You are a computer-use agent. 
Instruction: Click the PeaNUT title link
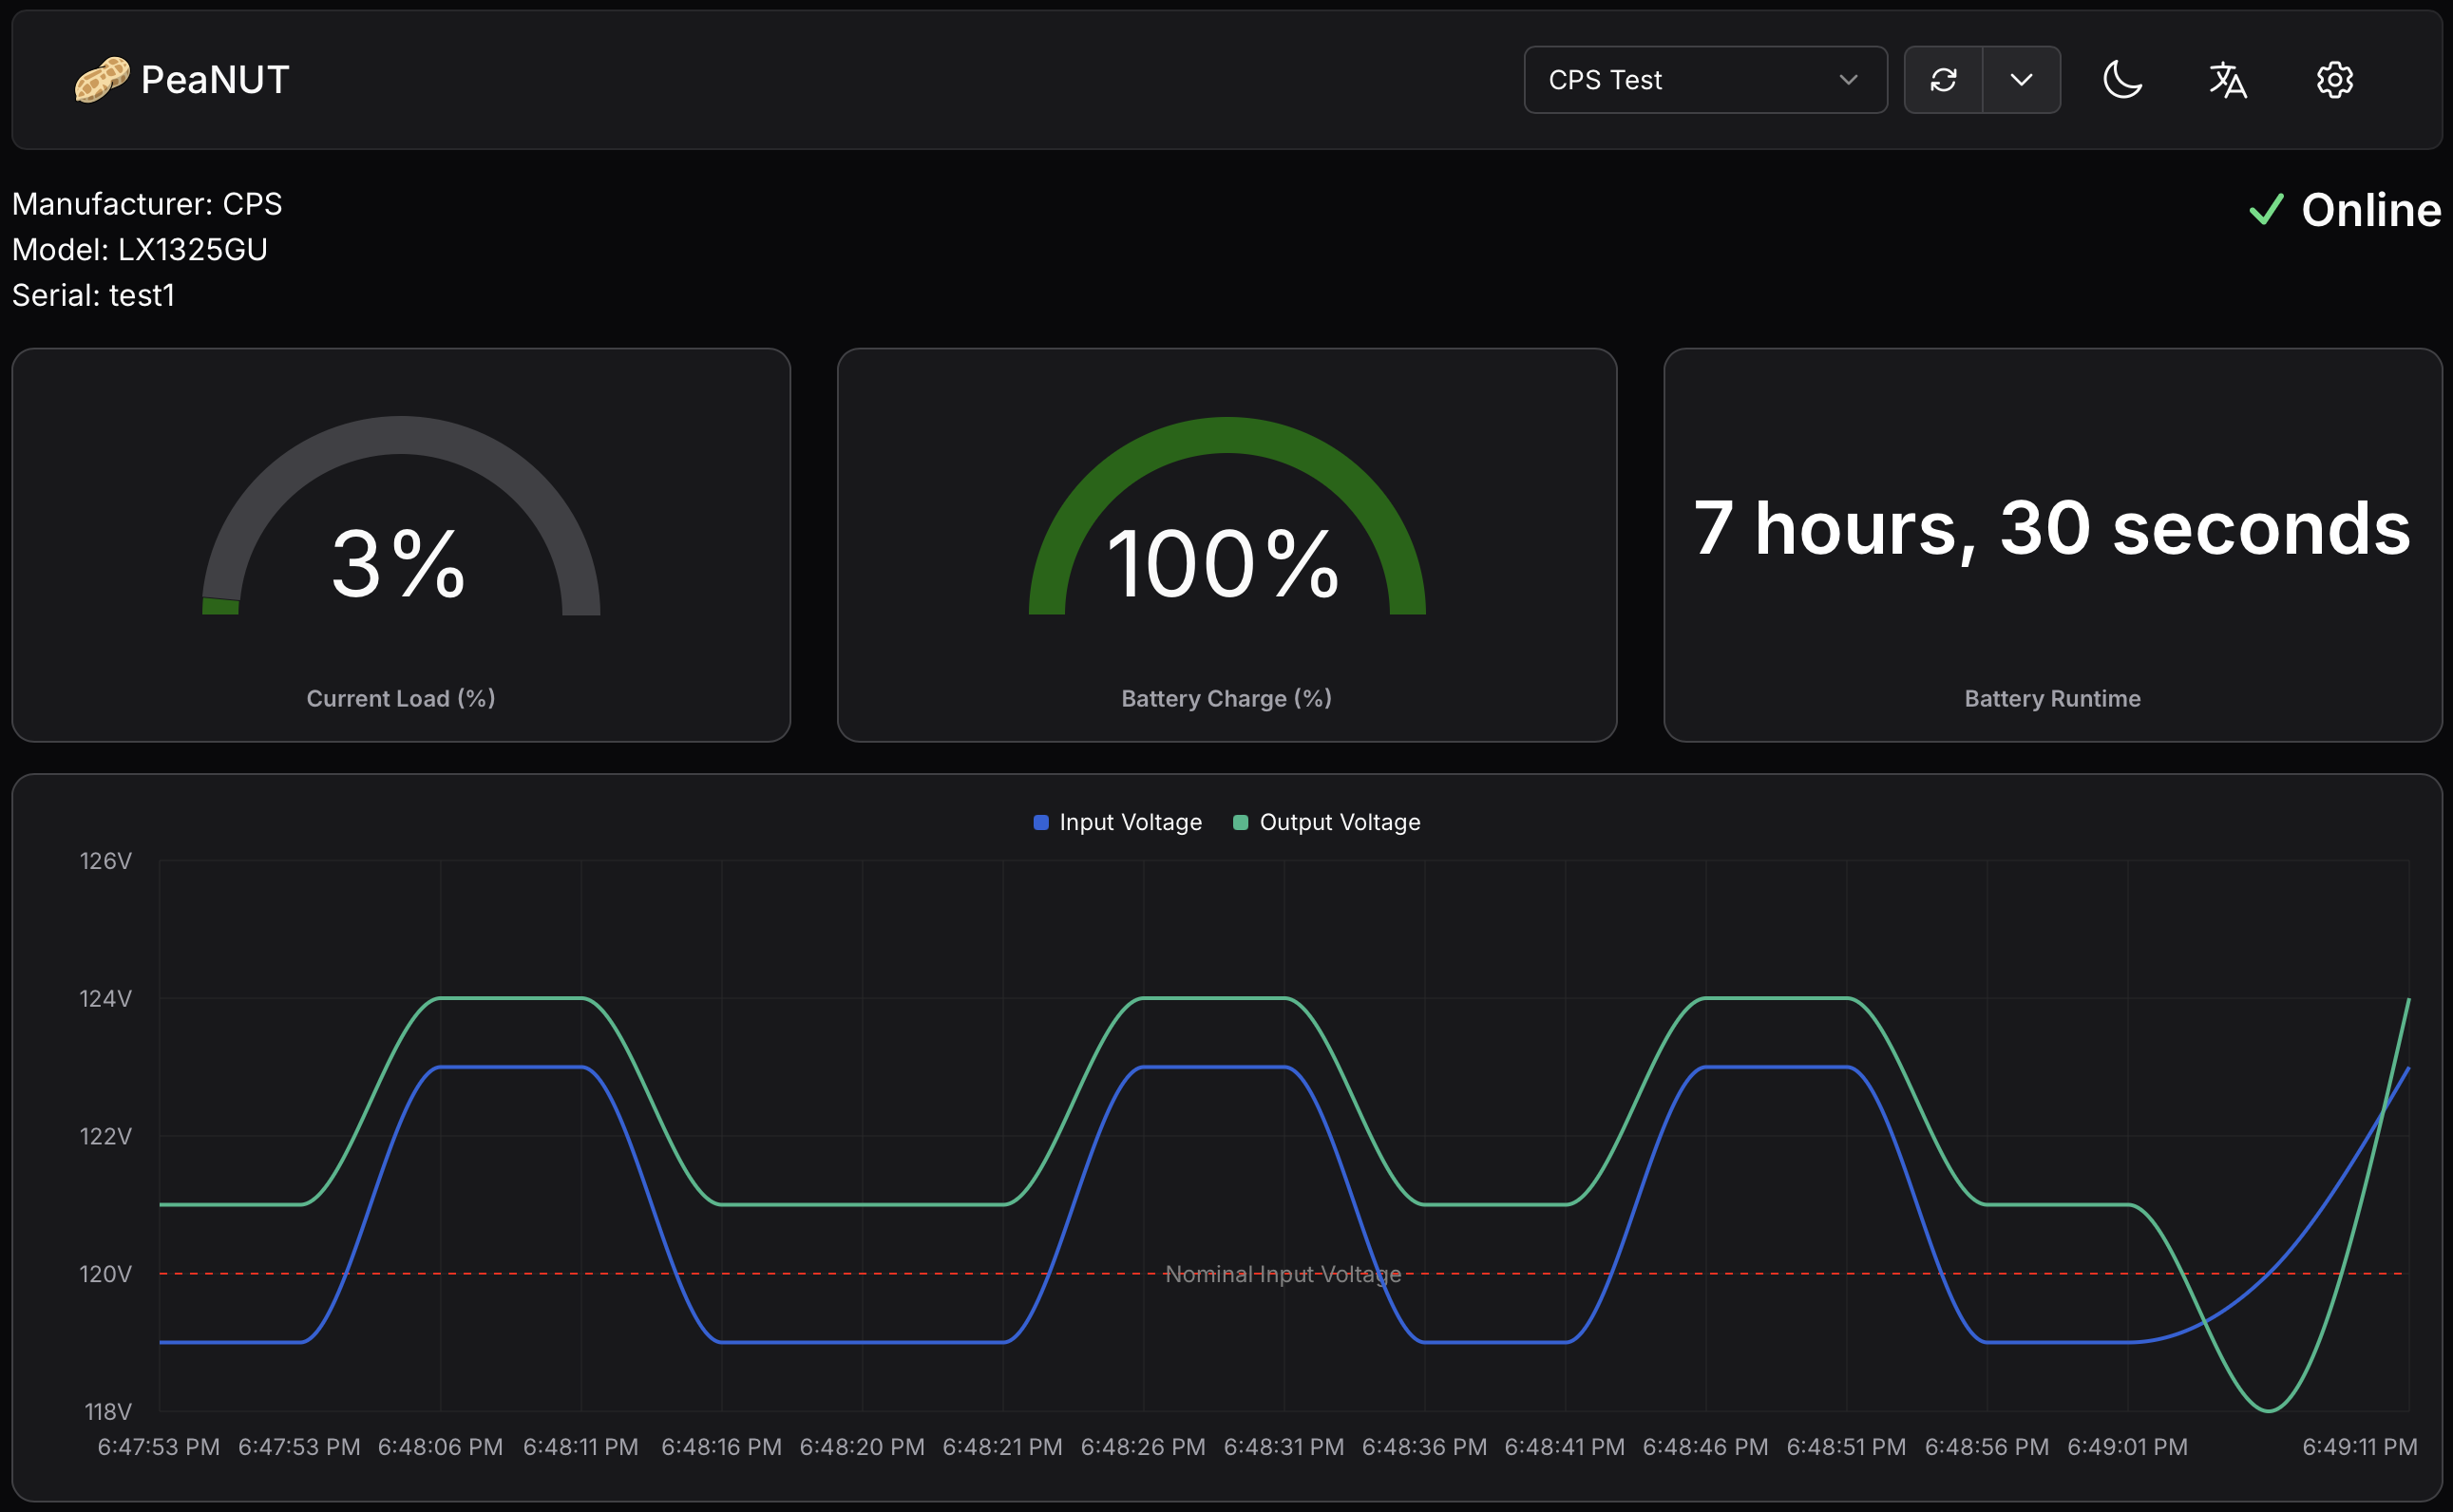(215, 80)
